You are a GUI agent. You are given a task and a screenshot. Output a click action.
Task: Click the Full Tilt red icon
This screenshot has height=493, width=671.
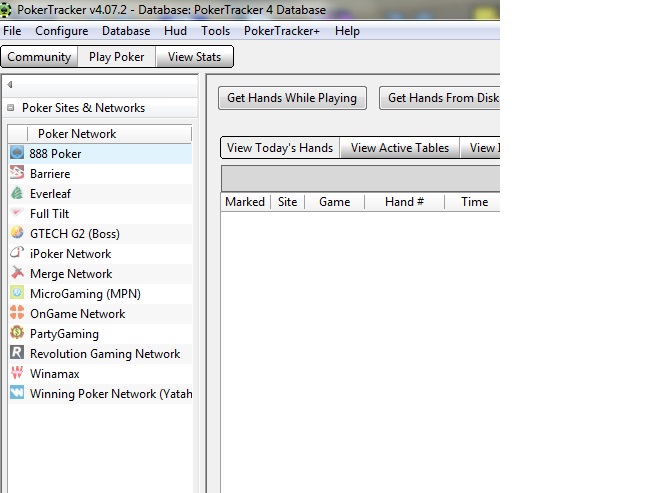tap(17, 213)
